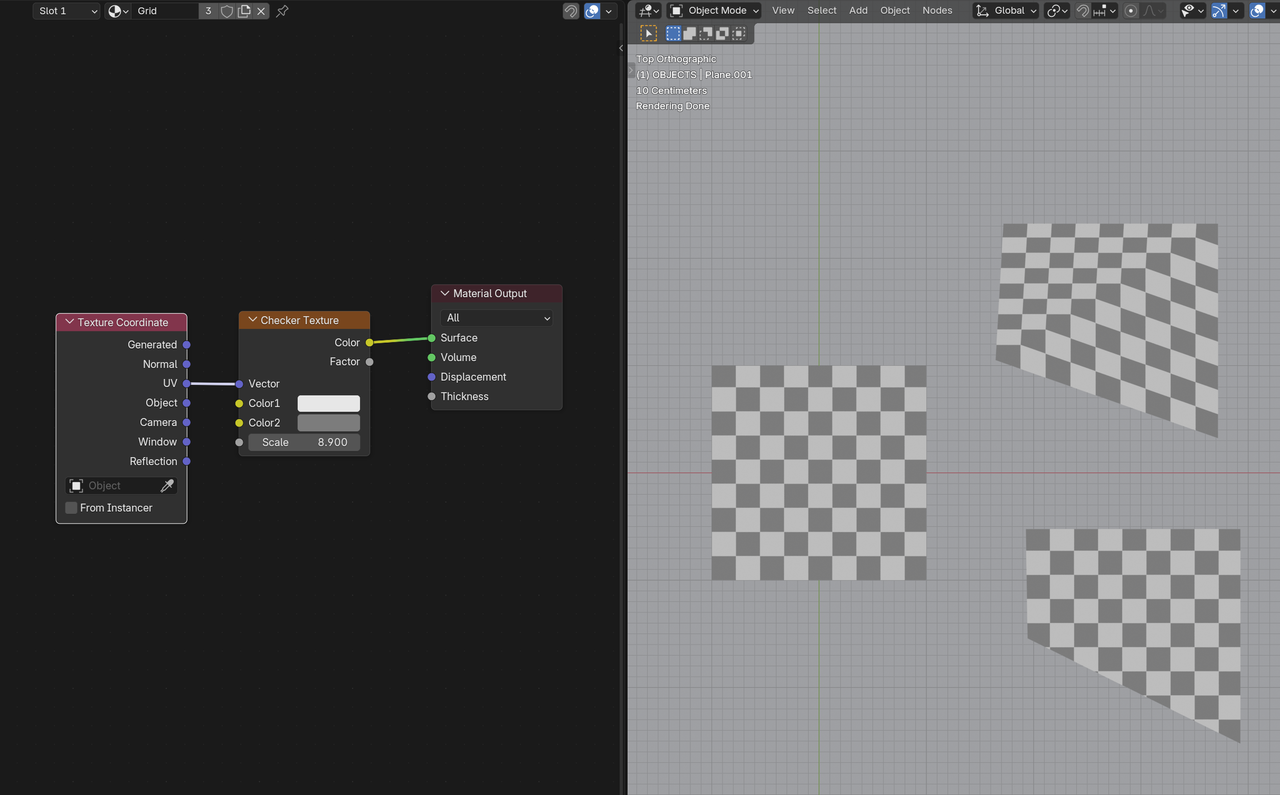Enable the From Instancer checkbox
This screenshot has height=795, width=1280.
[x=72, y=508]
